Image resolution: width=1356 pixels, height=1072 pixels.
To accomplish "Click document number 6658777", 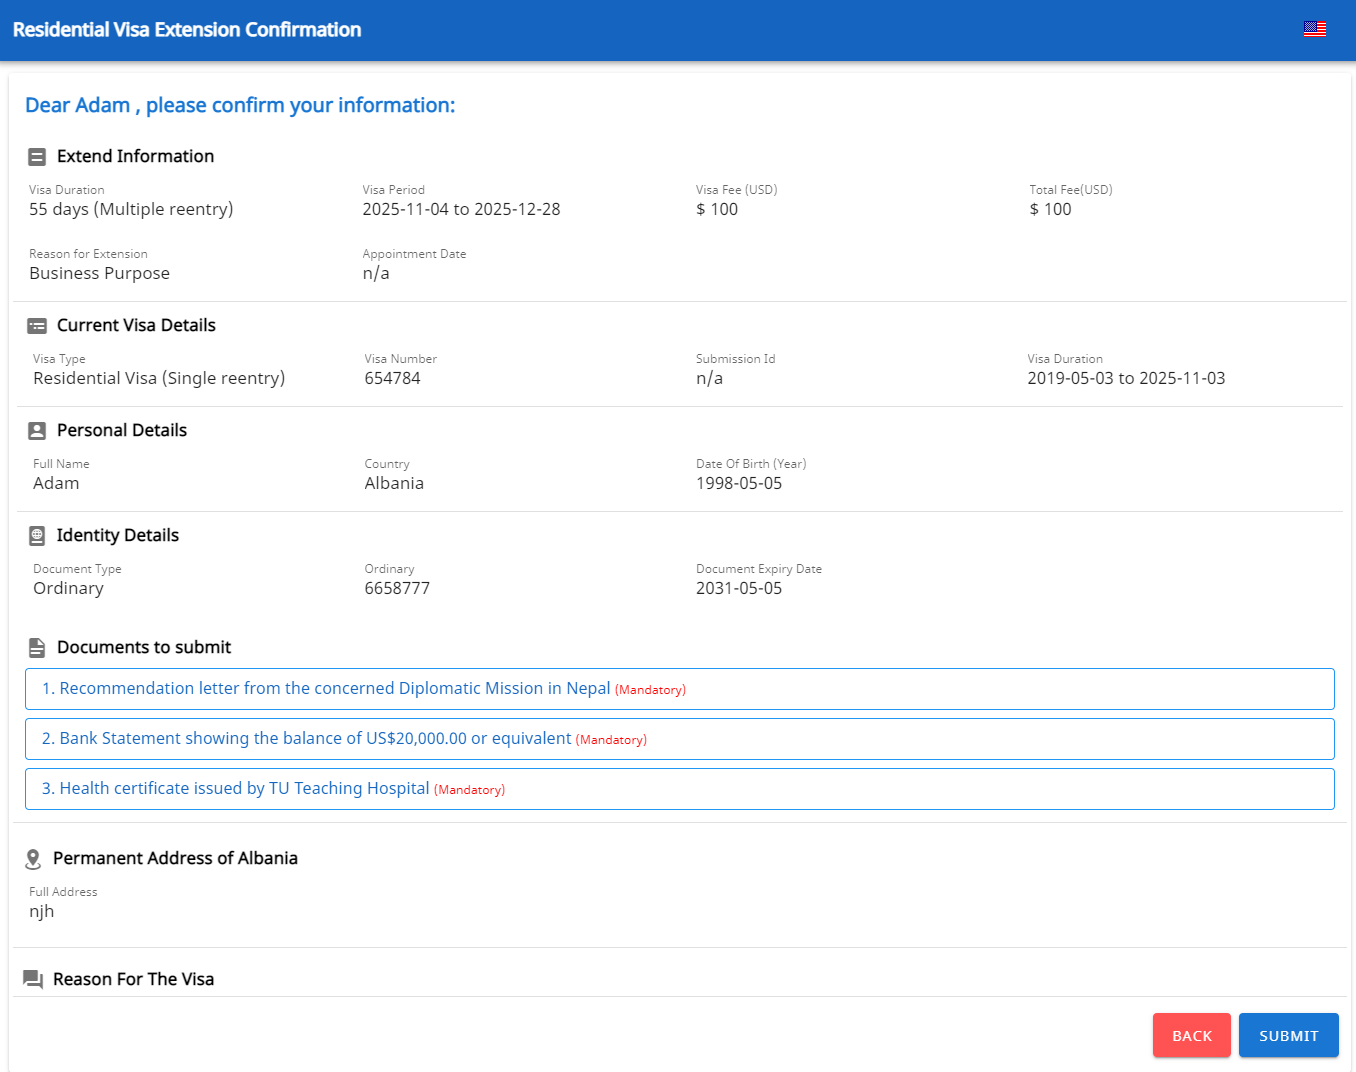I will [397, 588].
